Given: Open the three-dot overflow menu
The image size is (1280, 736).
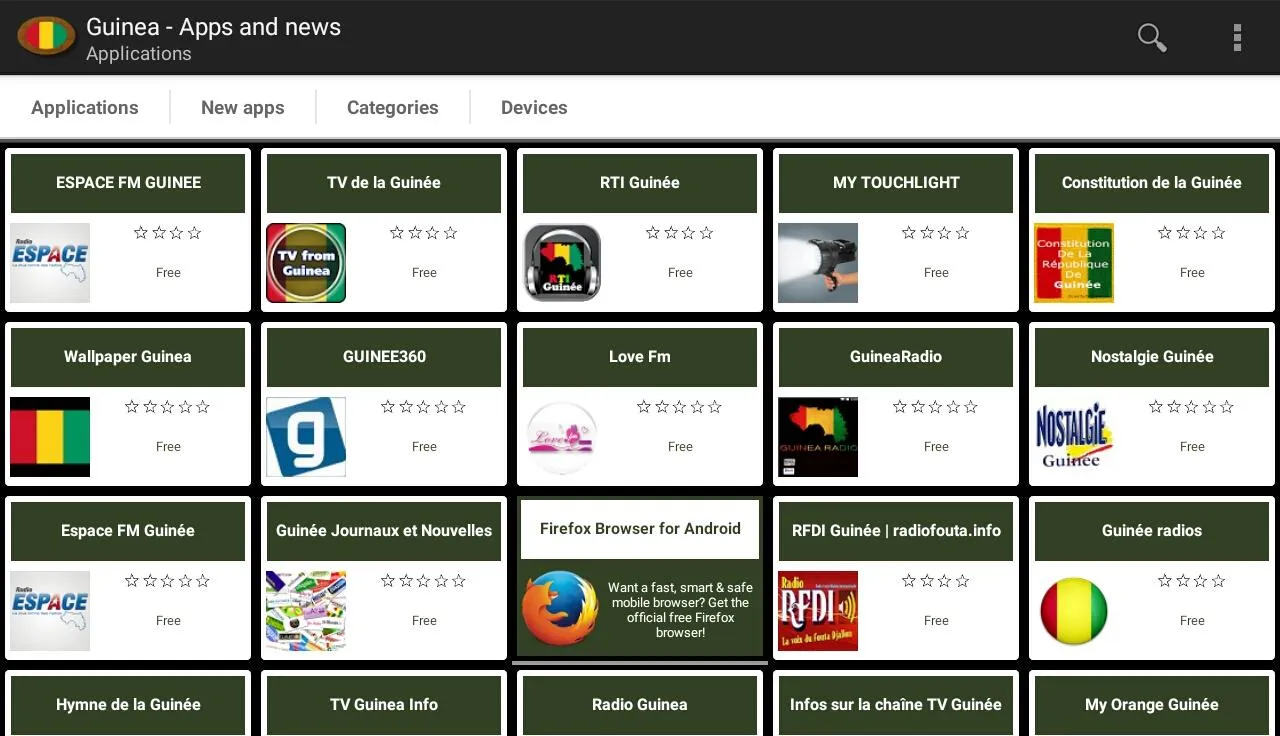Looking at the screenshot, I should click(x=1237, y=37).
